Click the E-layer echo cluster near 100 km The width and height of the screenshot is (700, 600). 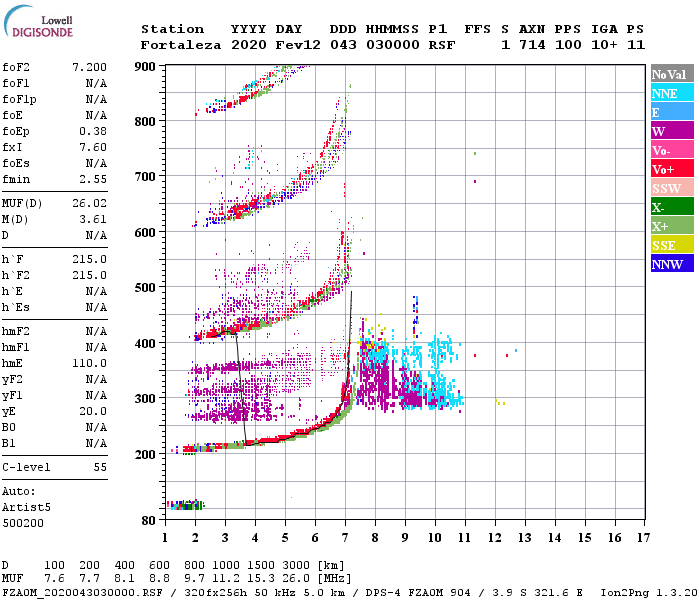point(185,505)
